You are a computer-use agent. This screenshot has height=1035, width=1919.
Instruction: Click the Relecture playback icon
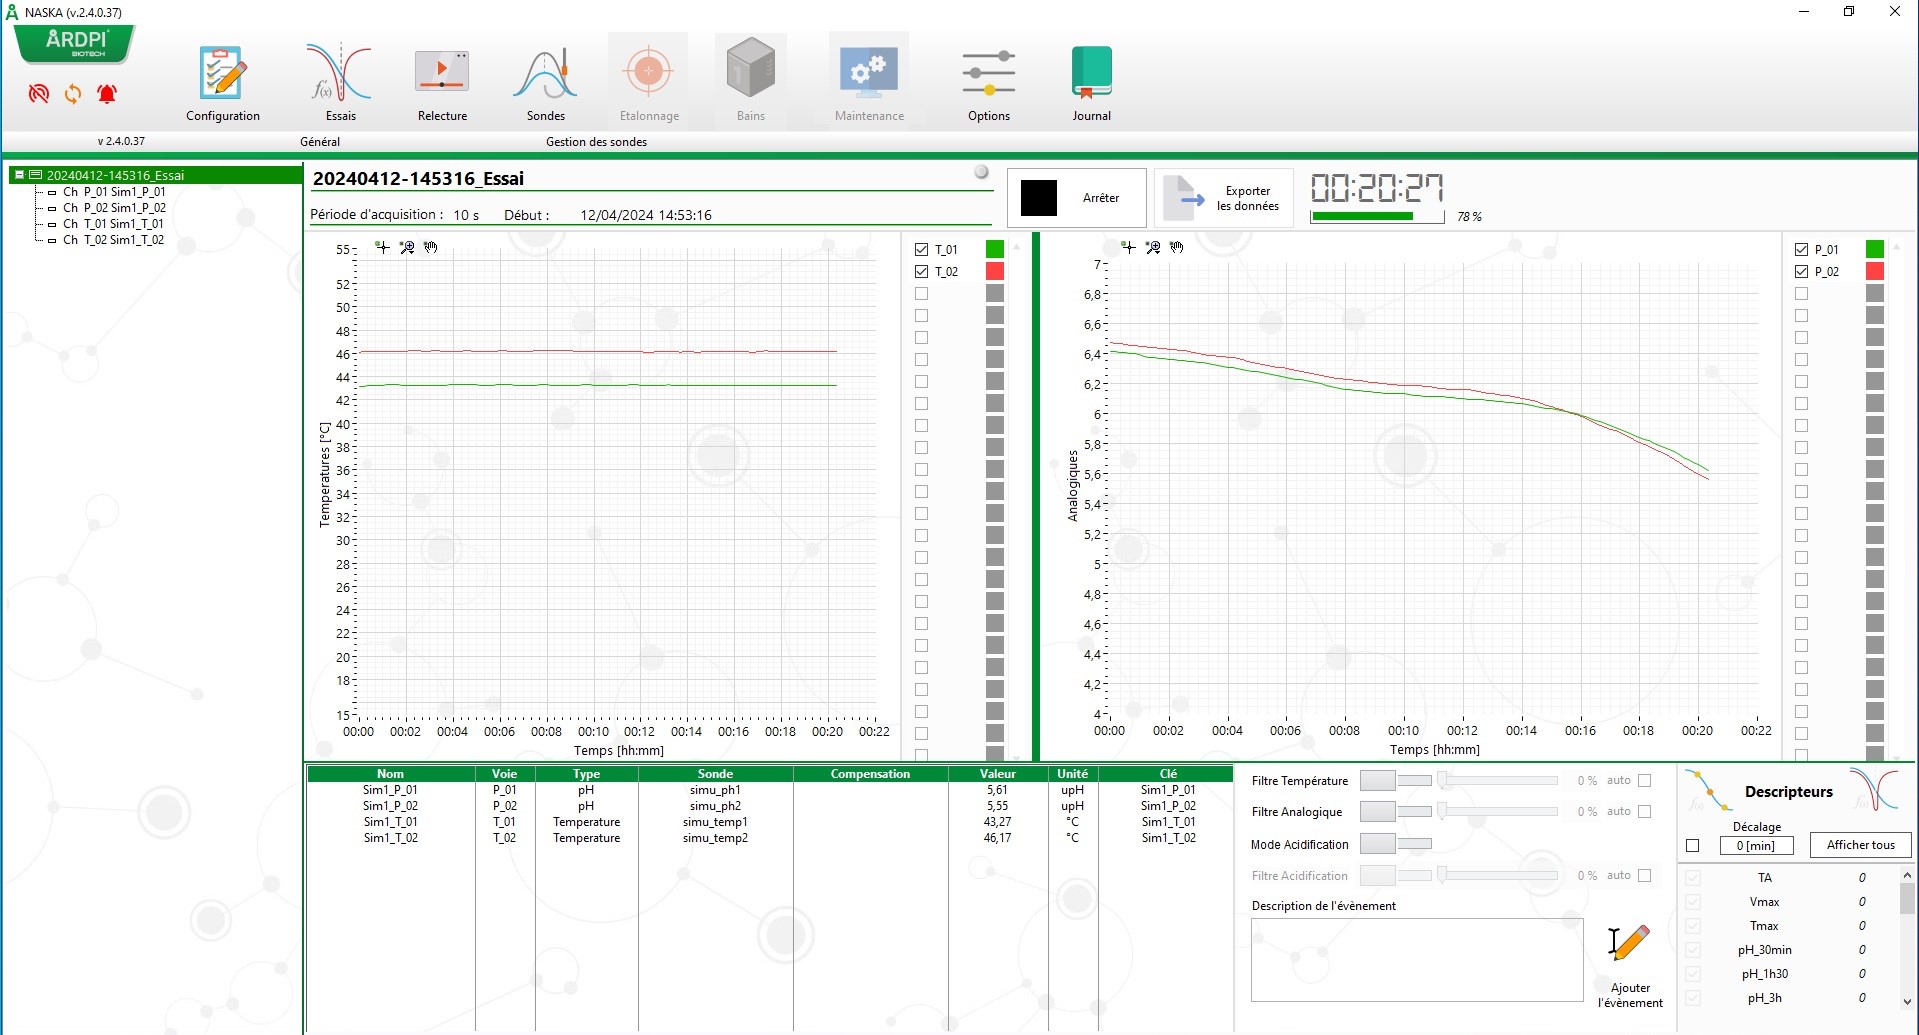[x=442, y=74]
